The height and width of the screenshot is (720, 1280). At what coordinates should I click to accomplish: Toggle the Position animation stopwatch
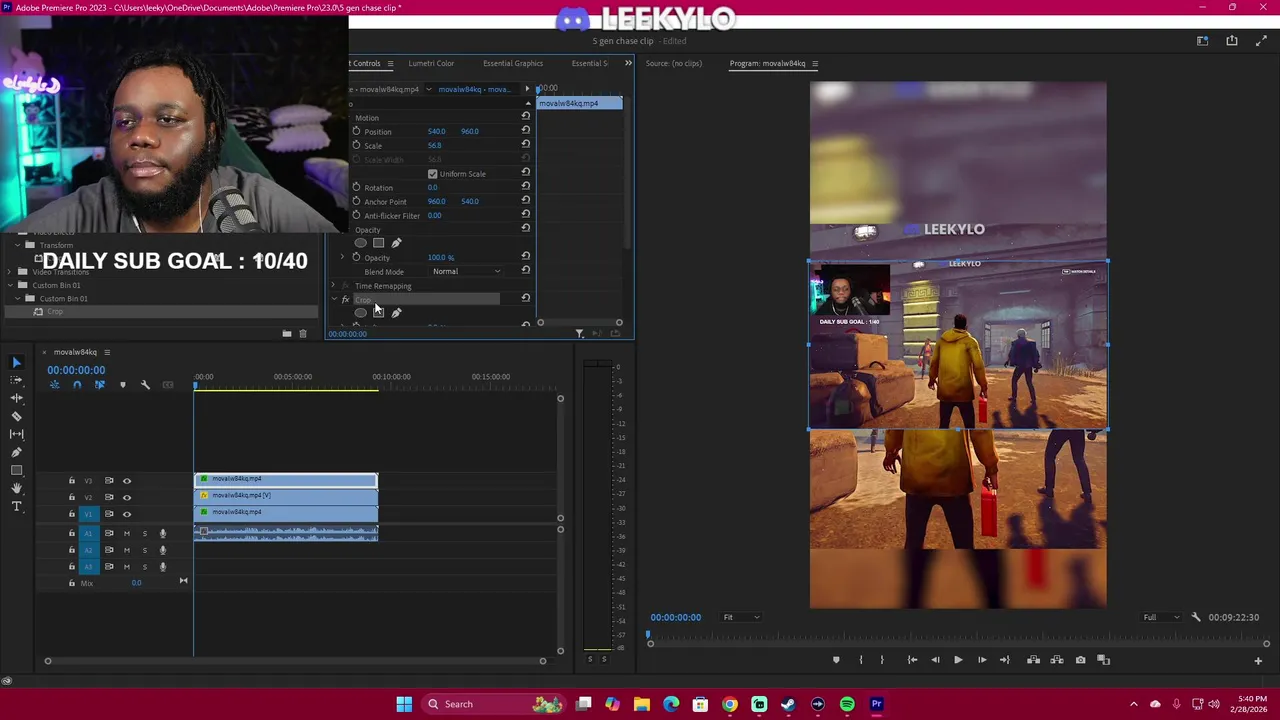[x=356, y=131]
